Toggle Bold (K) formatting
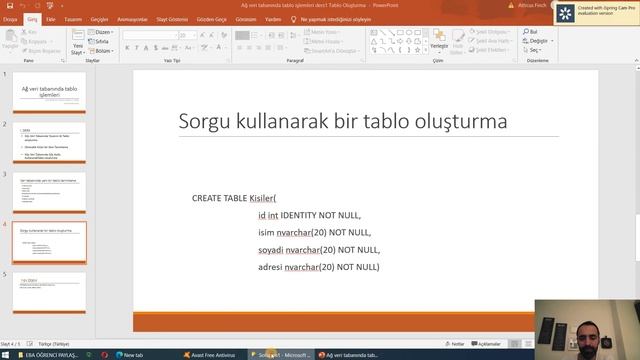Image resolution: width=640 pixels, height=360 pixels. [x=127, y=48]
